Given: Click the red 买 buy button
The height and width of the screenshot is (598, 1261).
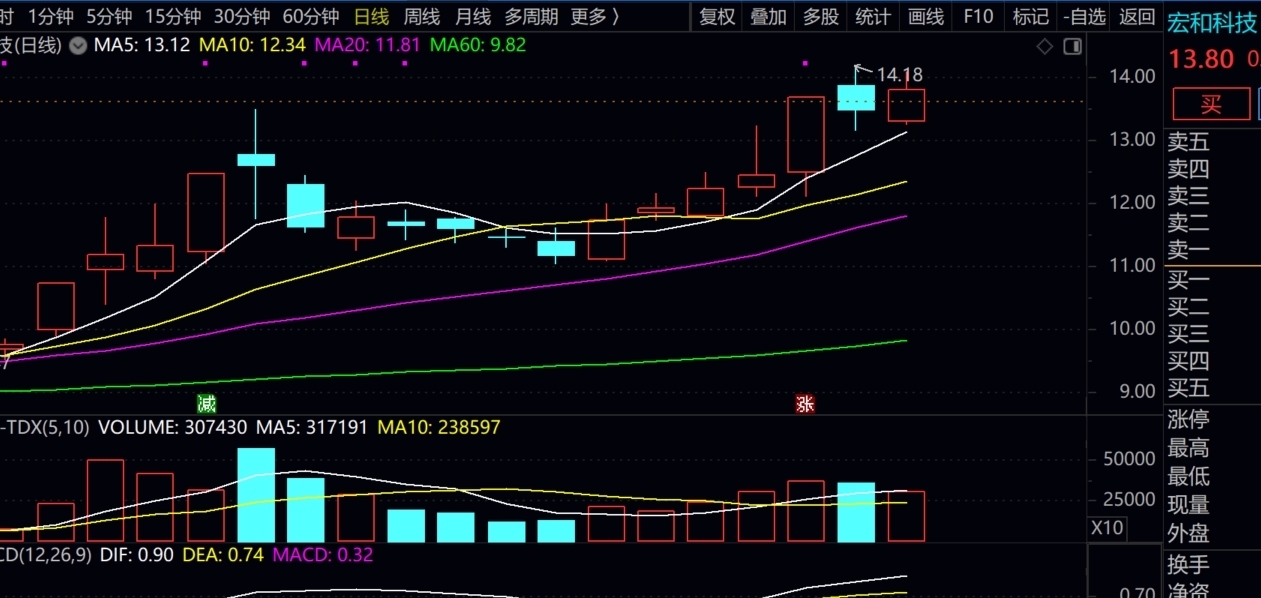Looking at the screenshot, I should (1211, 103).
